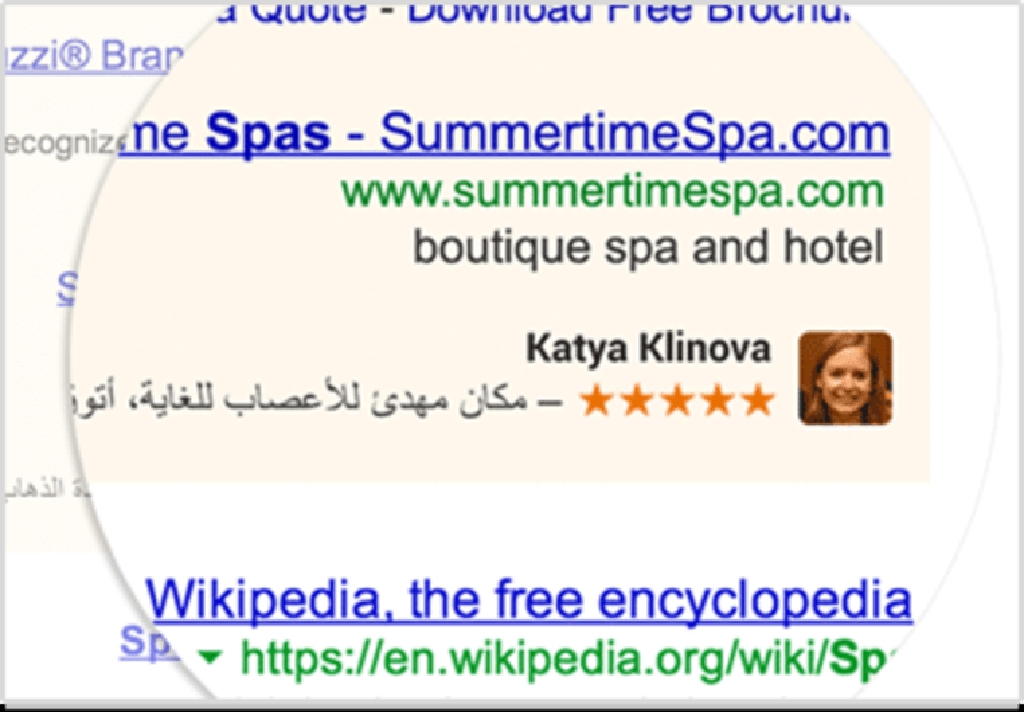This screenshot has width=1024, height=712.
Task: Expand the green arrow beside the Wikipedia URL
Action: point(209,658)
